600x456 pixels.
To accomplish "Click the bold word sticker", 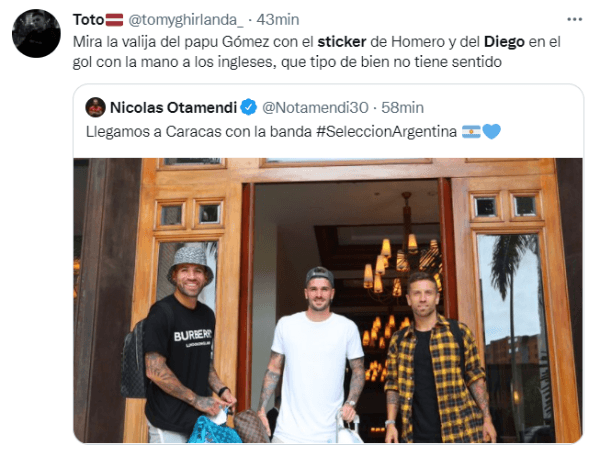I will pos(342,42).
